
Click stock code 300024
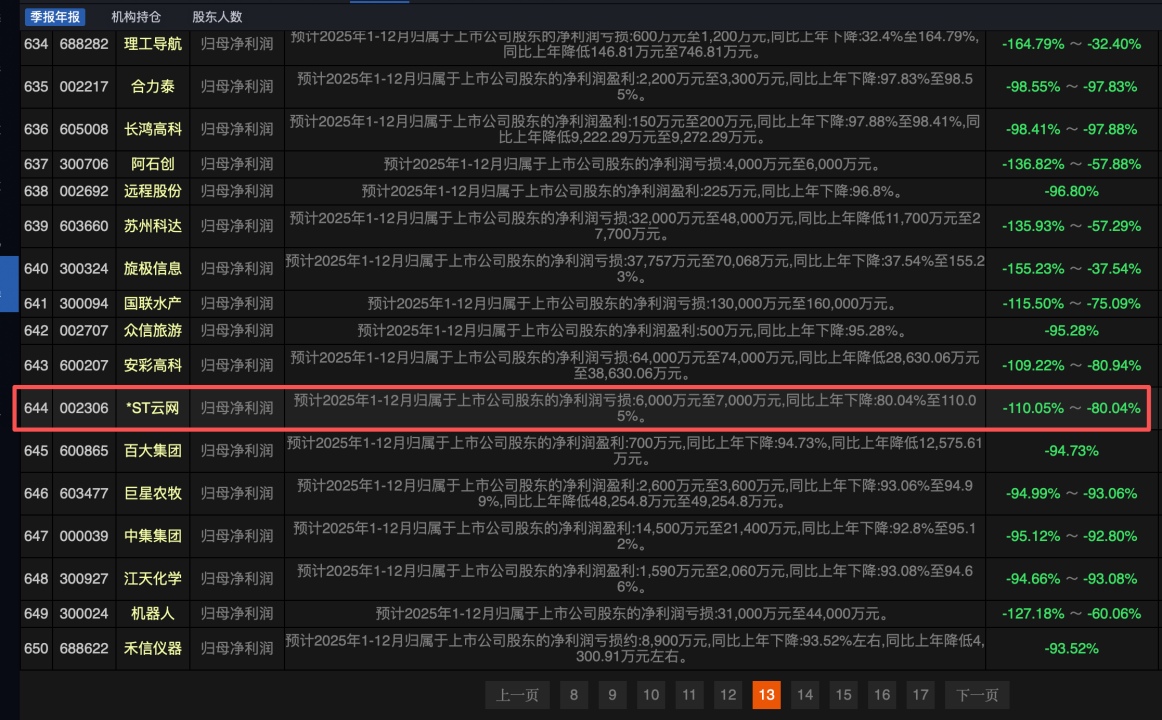(84, 613)
